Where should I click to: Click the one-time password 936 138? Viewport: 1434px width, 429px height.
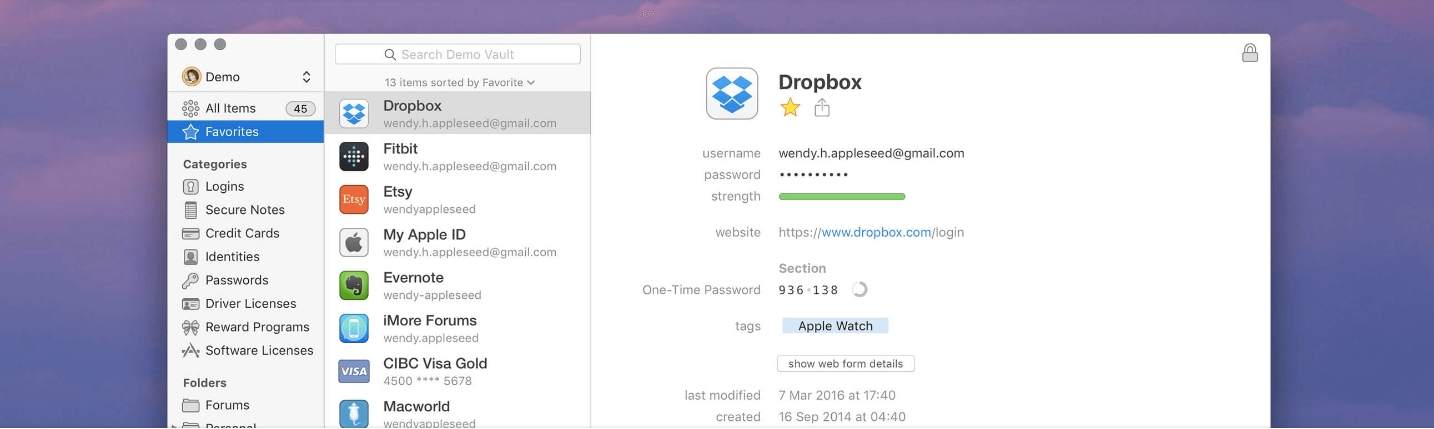[809, 290]
